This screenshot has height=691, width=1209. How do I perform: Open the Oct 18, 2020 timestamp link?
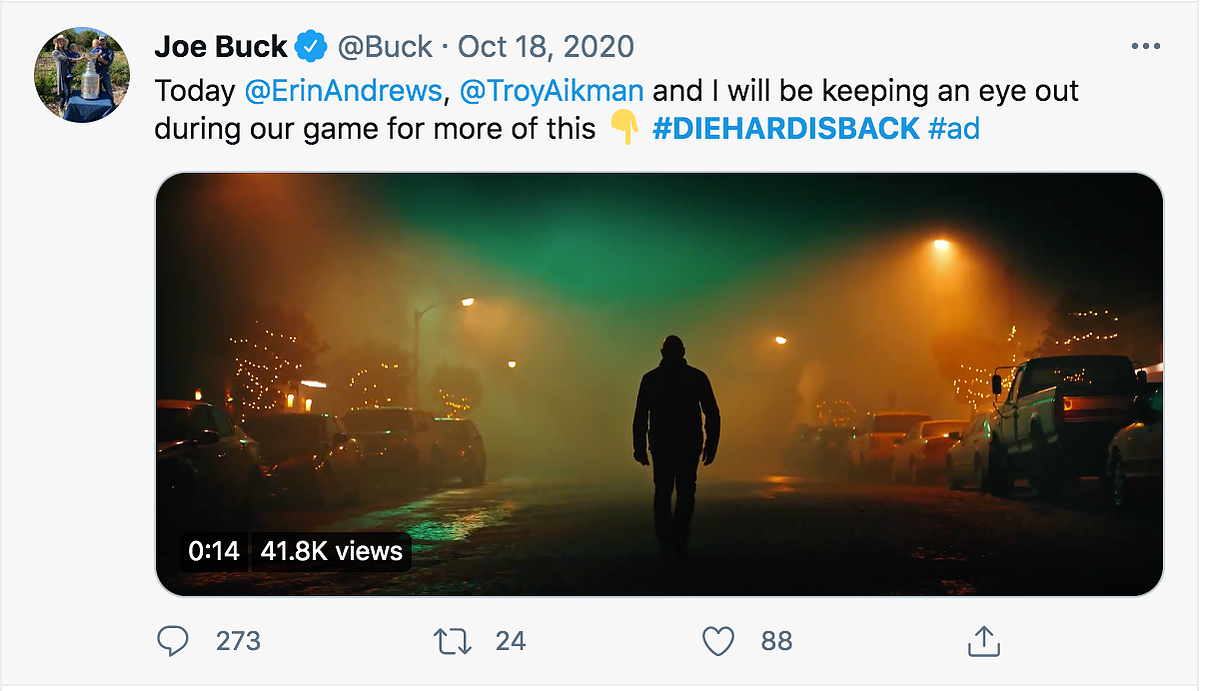tap(546, 46)
